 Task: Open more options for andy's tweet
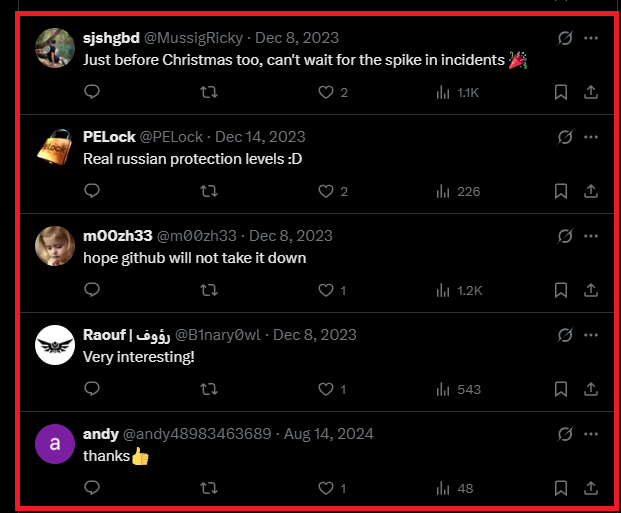point(591,434)
